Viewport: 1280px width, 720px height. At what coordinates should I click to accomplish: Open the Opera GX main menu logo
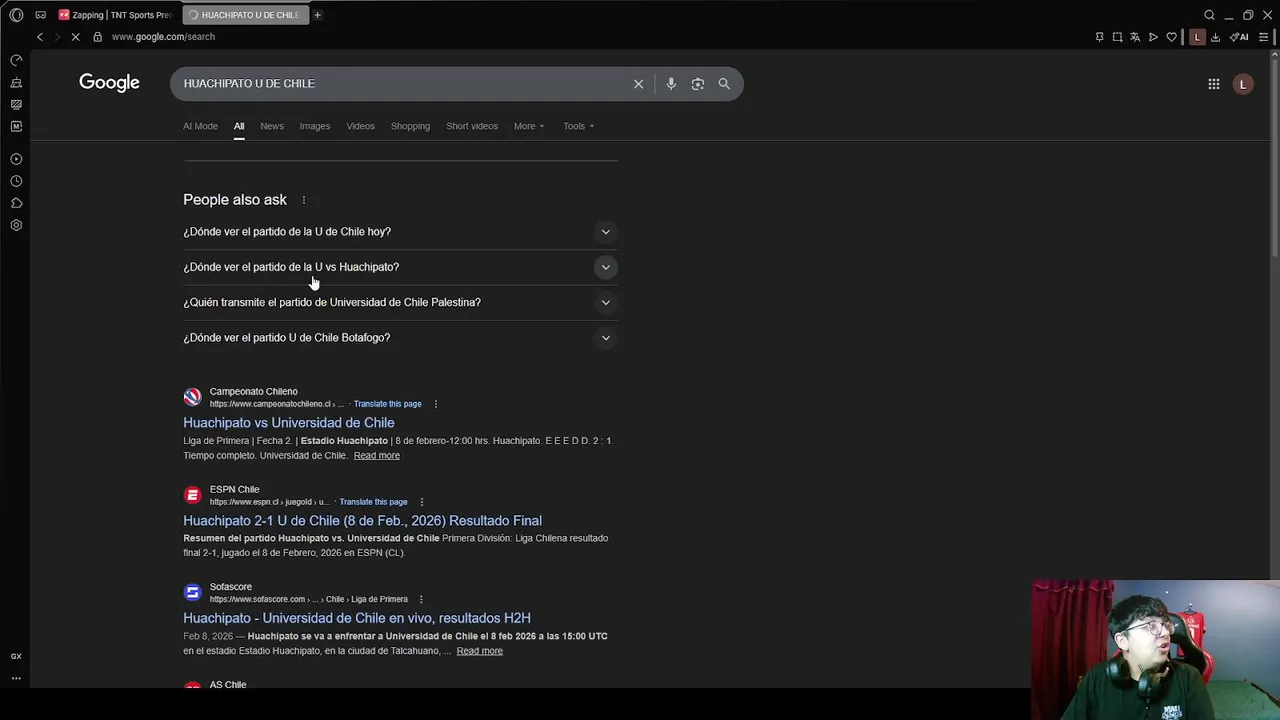[x=16, y=15]
